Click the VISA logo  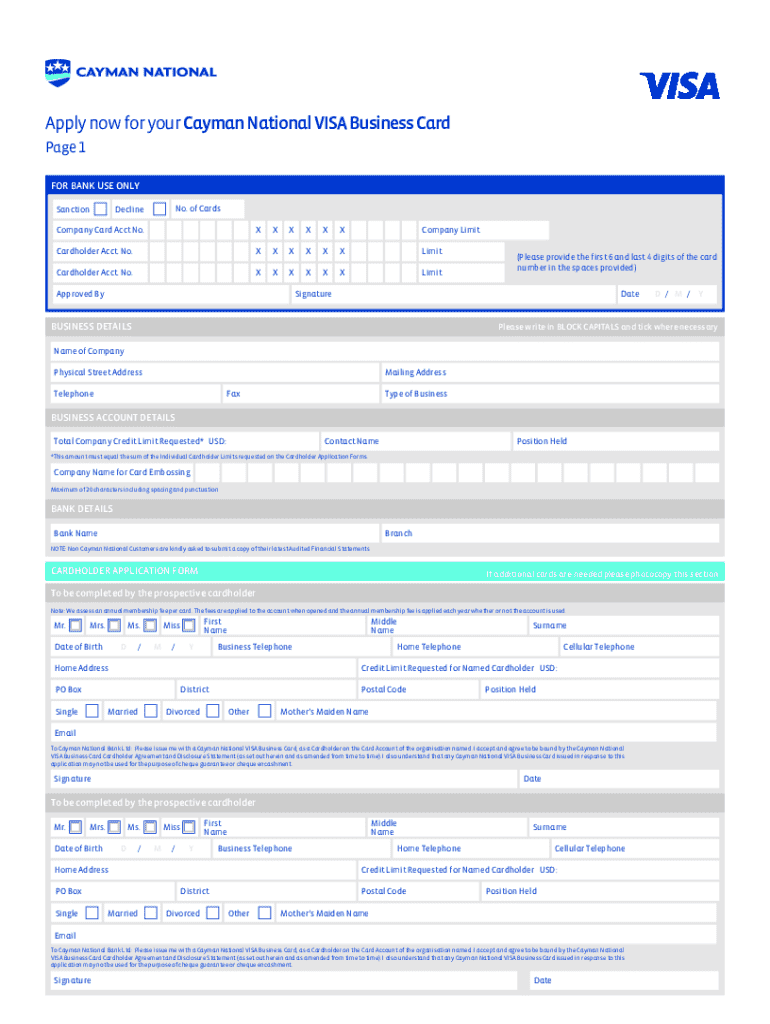[x=679, y=86]
